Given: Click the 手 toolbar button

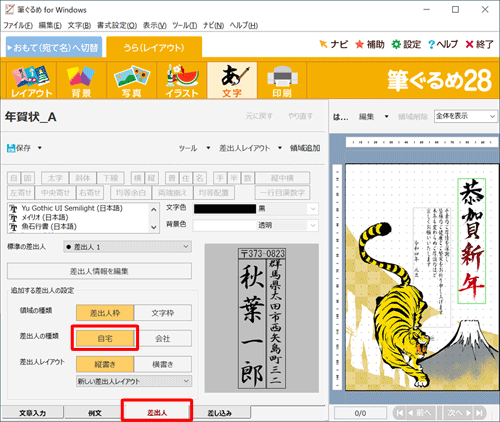Looking at the screenshot, I should tap(220, 178).
